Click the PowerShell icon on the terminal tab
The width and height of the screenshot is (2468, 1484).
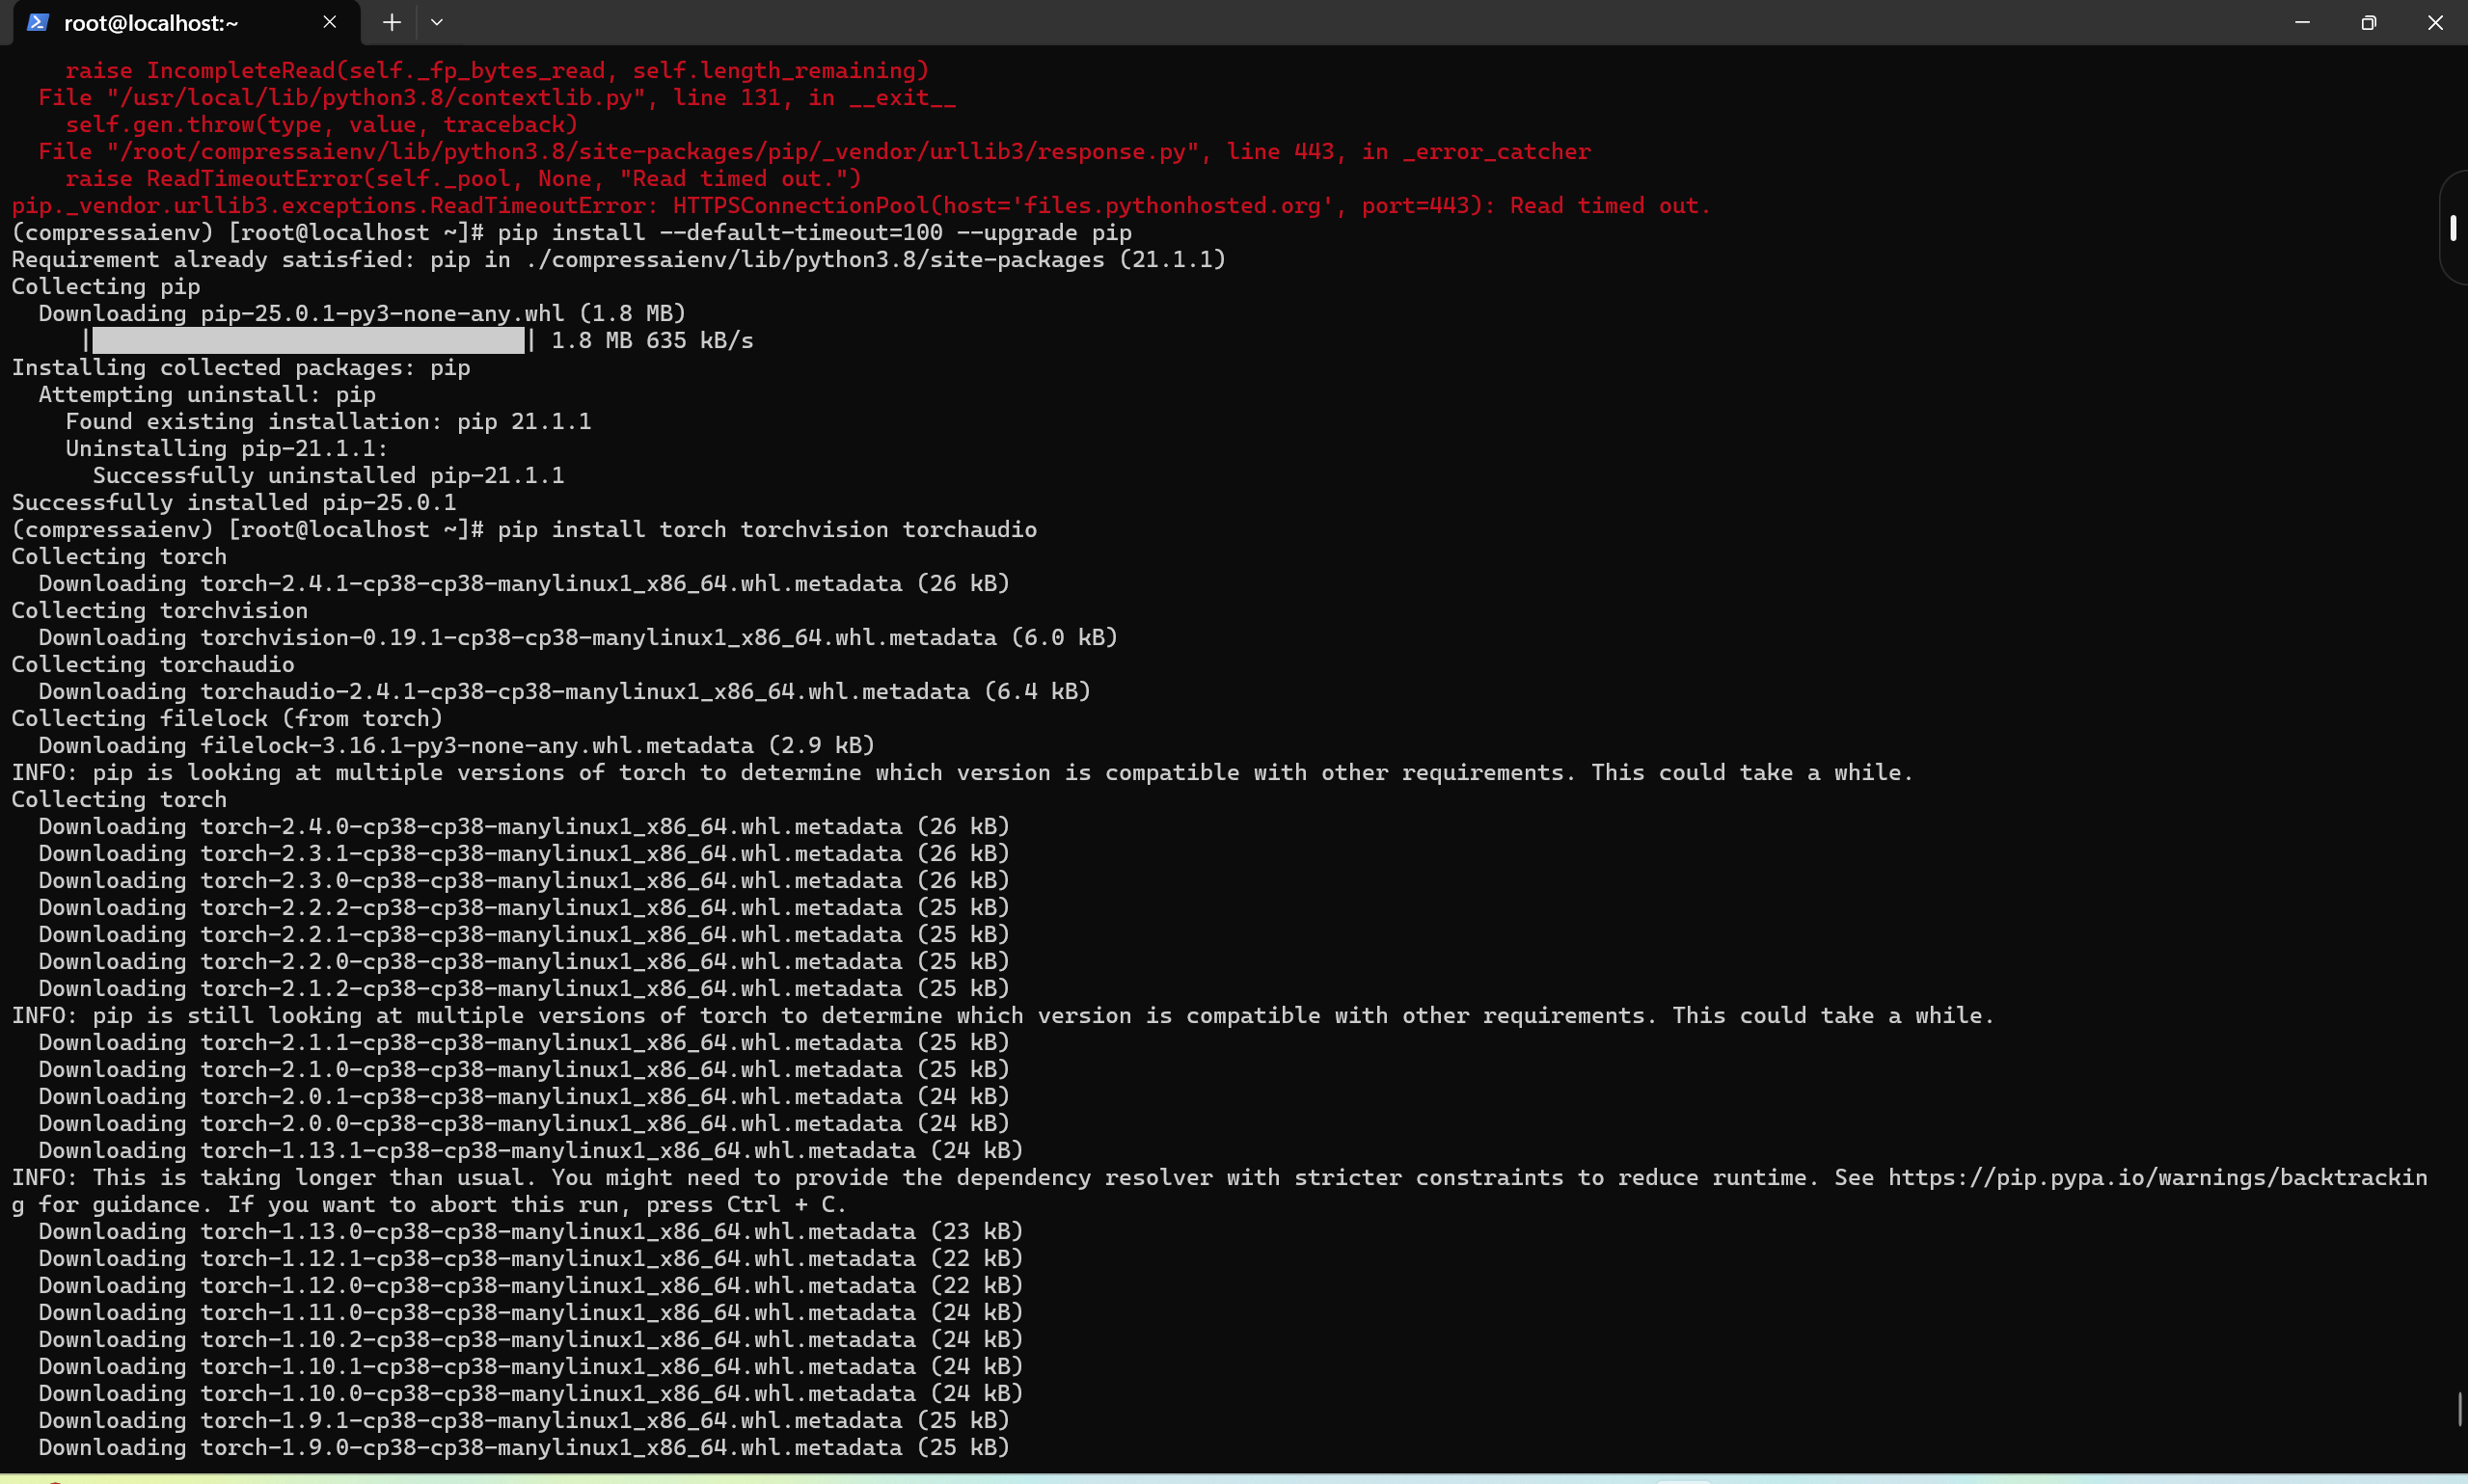coord(38,22)
